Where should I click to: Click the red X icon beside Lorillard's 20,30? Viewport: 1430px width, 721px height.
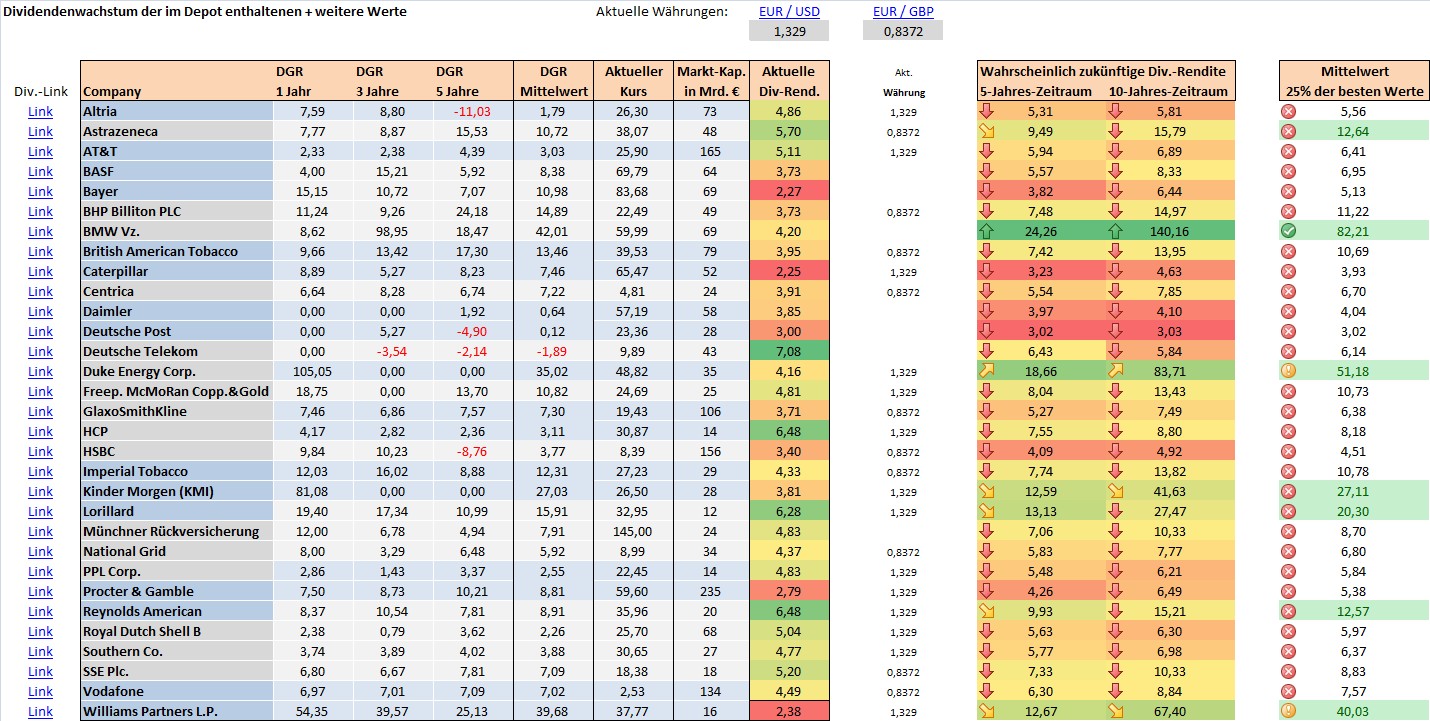[x=1288, y=511]
